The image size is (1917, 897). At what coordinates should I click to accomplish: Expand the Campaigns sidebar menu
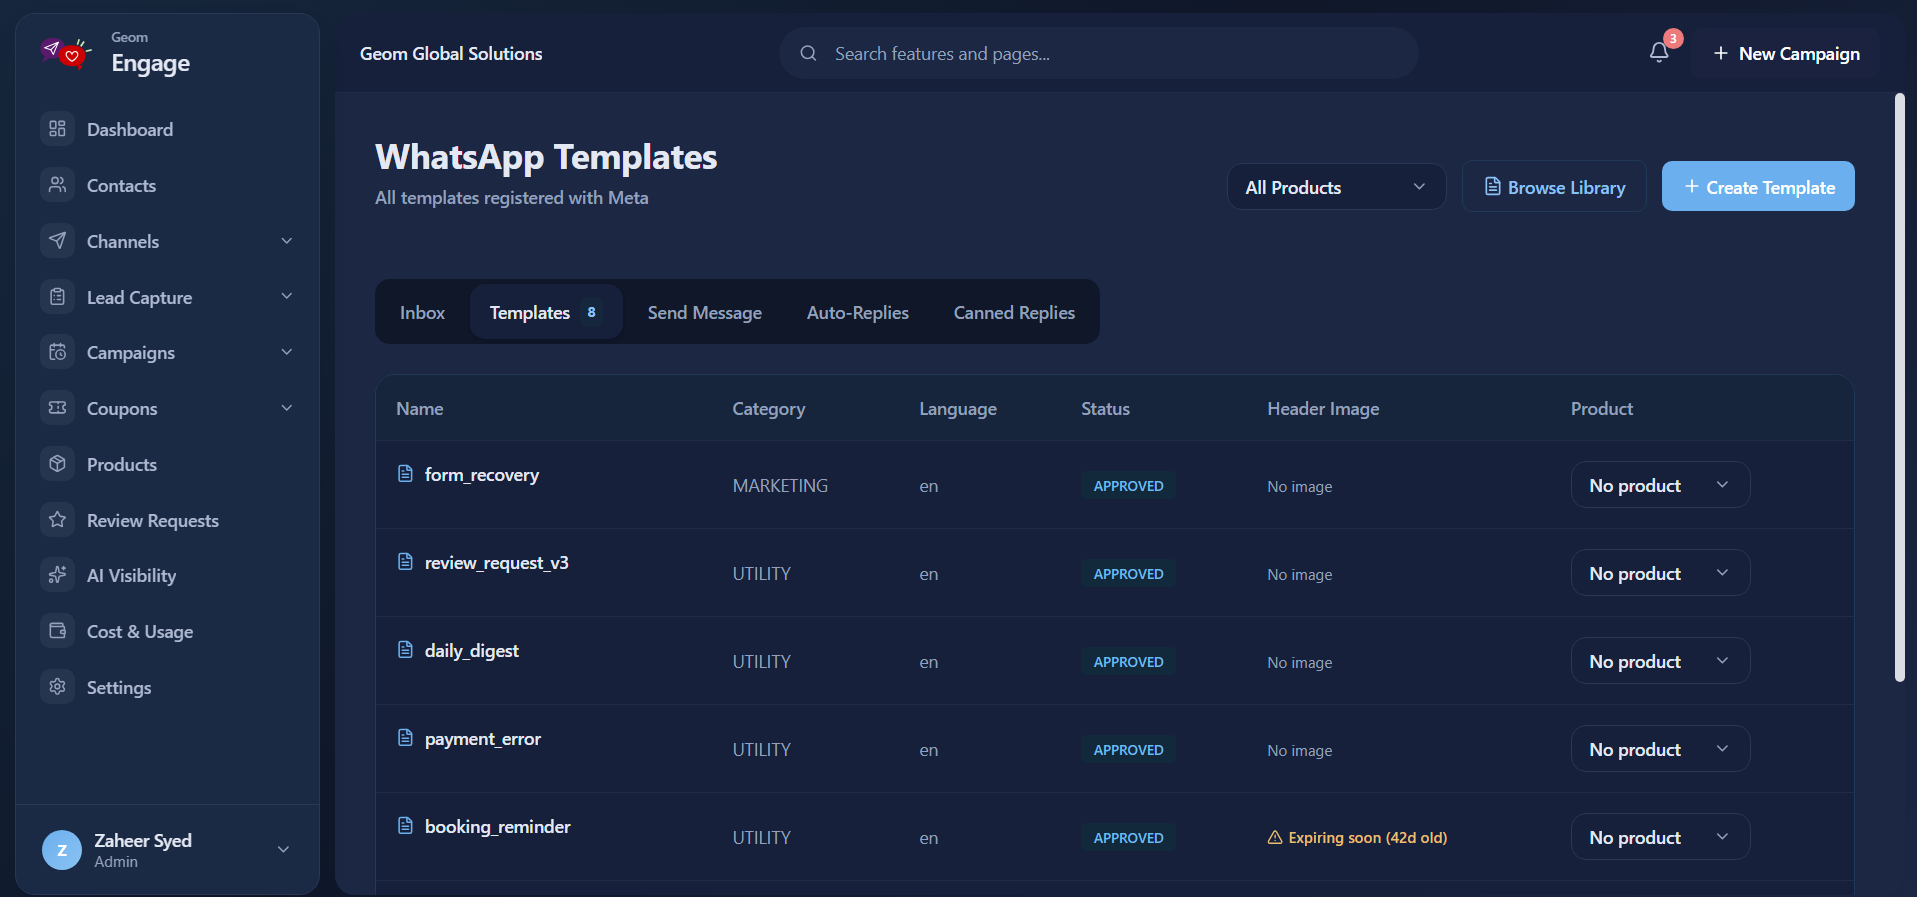tap(168, 352)
